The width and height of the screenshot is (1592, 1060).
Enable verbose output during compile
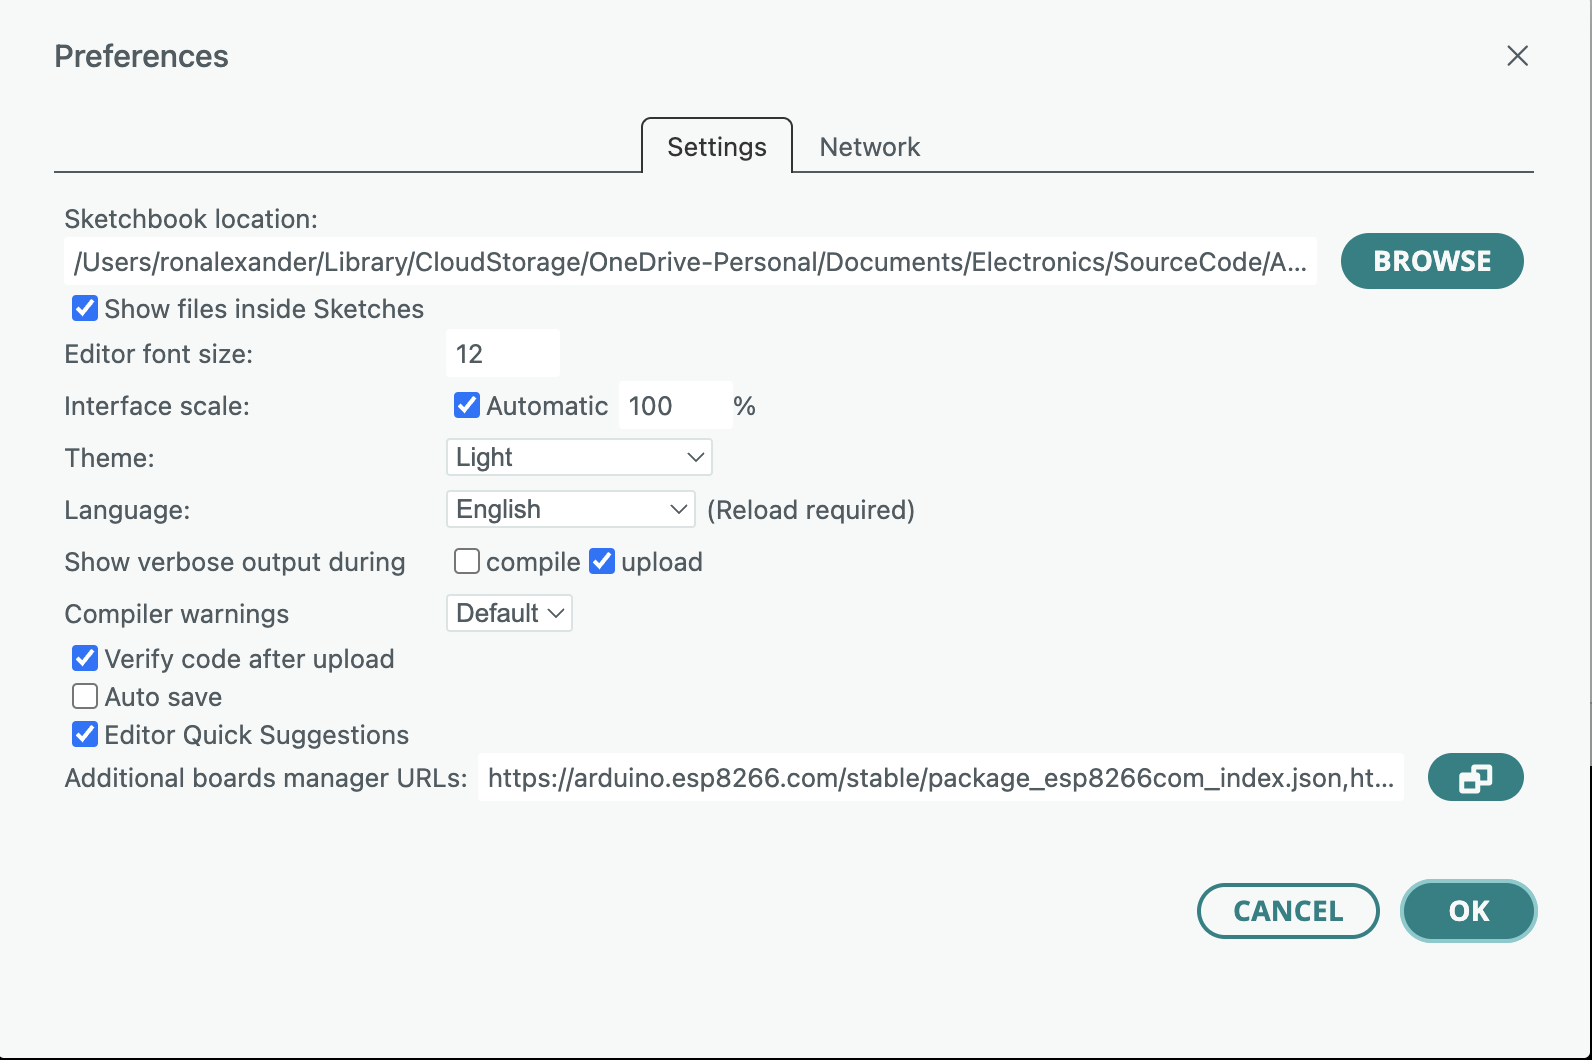[467, 561]
